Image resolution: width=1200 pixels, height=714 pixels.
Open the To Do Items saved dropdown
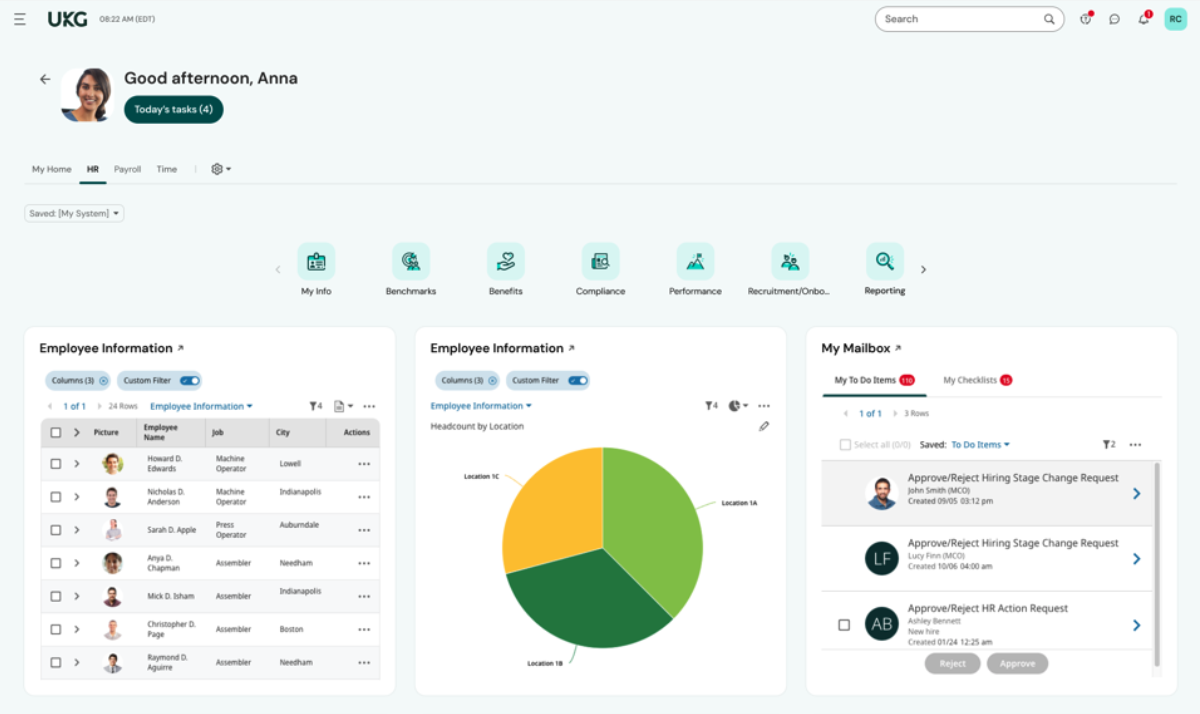coord(980,445)
